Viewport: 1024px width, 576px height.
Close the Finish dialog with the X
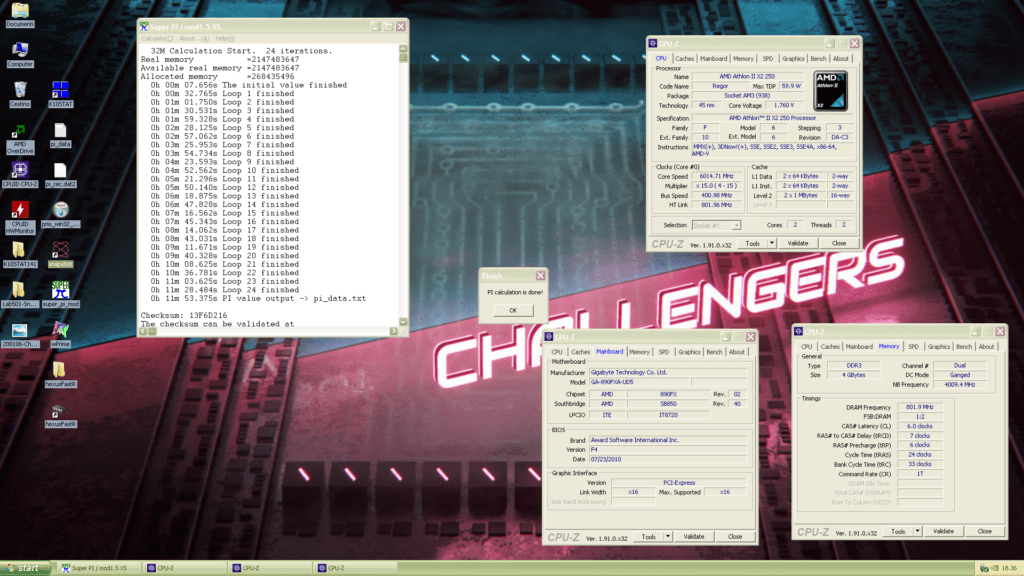(540, 276)
